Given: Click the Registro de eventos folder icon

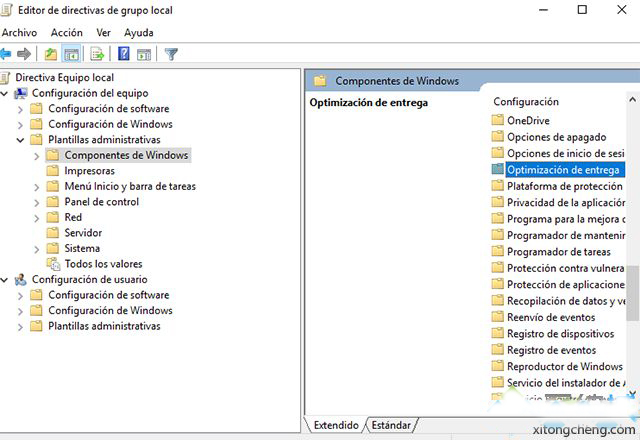Looking at the screenshot, I should (x=497, y=349).
